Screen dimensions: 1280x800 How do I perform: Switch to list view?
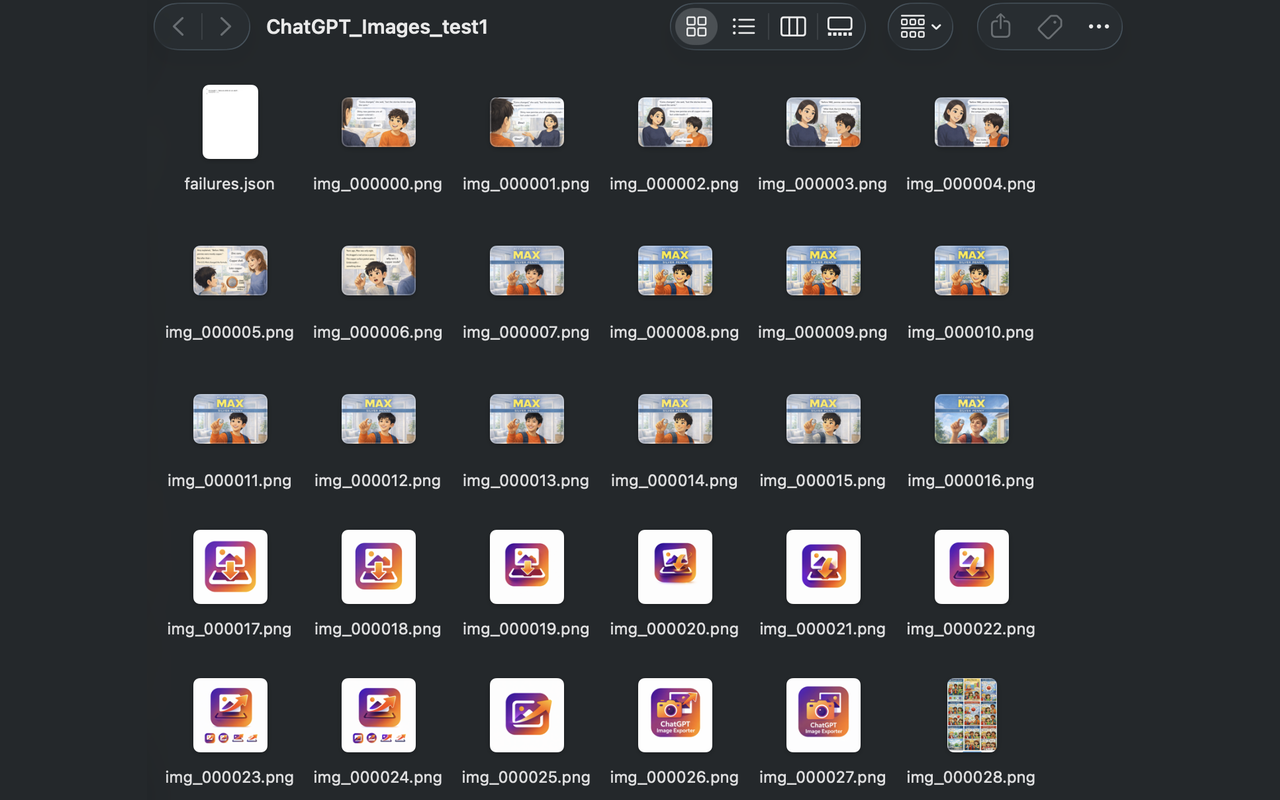(x=744, y=27)
